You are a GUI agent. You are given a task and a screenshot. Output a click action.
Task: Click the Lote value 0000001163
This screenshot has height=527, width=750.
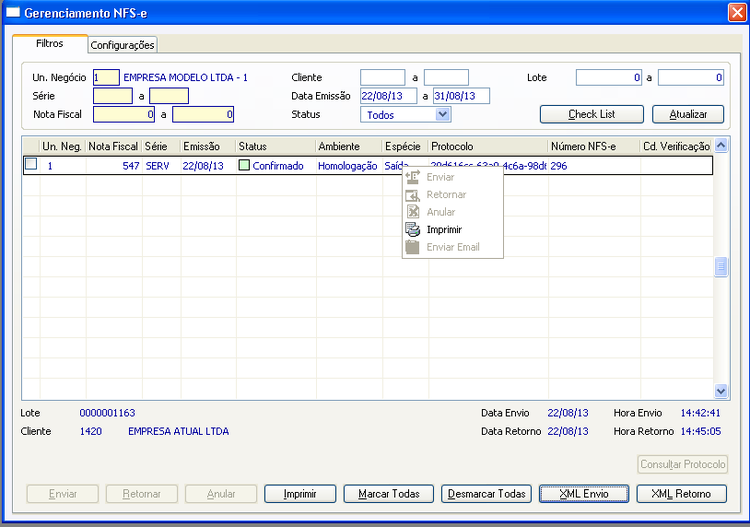[x=107, y=413]
